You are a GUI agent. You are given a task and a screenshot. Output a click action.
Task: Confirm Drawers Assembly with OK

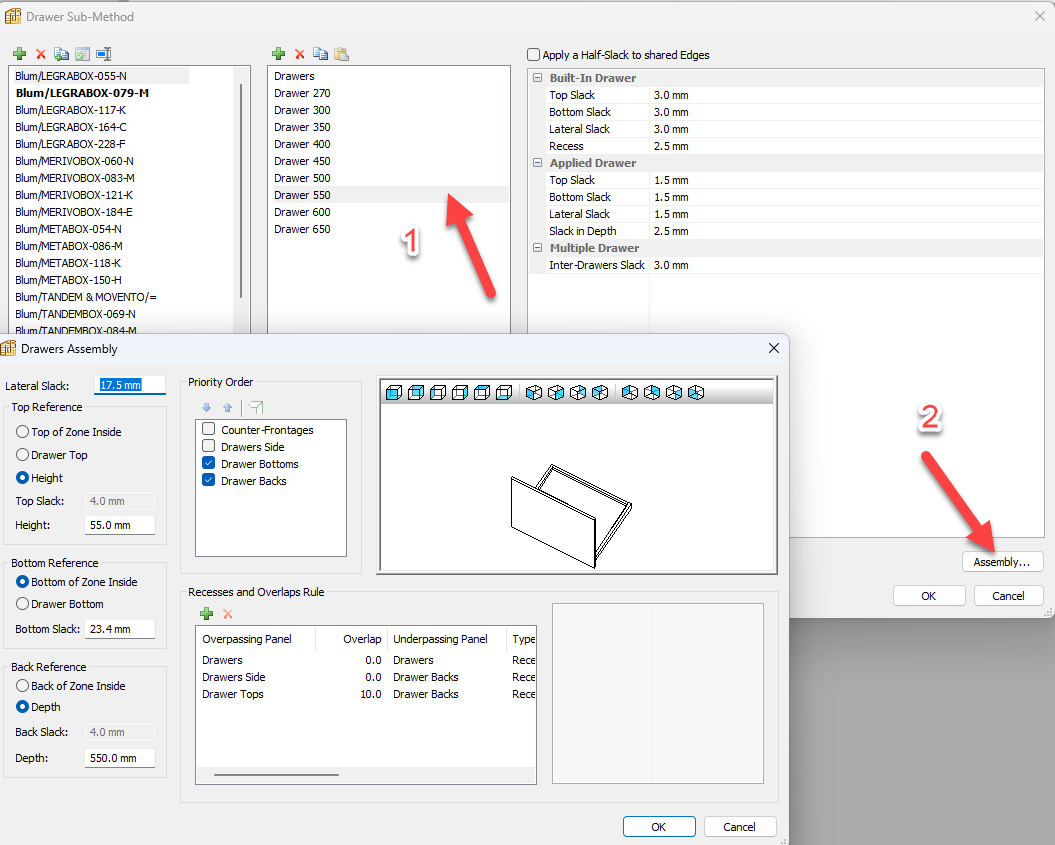[x=659, y=826]
